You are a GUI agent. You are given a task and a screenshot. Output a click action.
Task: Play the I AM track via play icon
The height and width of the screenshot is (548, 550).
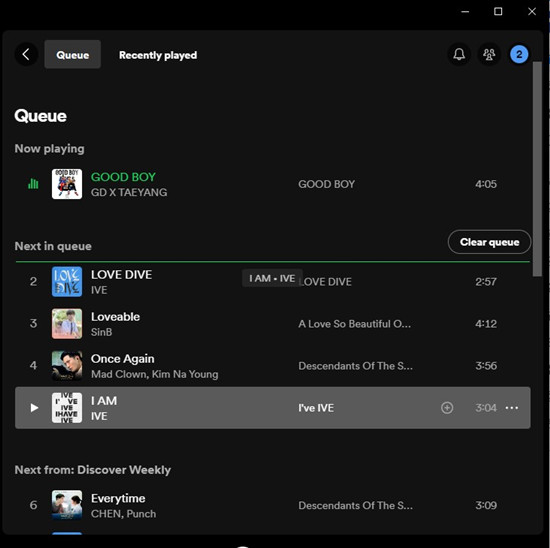click(x=34, y=408)
